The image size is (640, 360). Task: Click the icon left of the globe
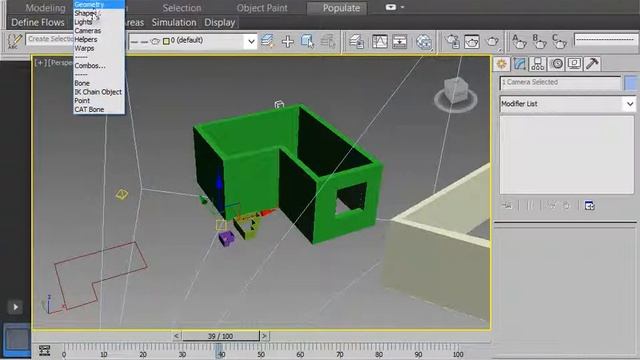400,41
